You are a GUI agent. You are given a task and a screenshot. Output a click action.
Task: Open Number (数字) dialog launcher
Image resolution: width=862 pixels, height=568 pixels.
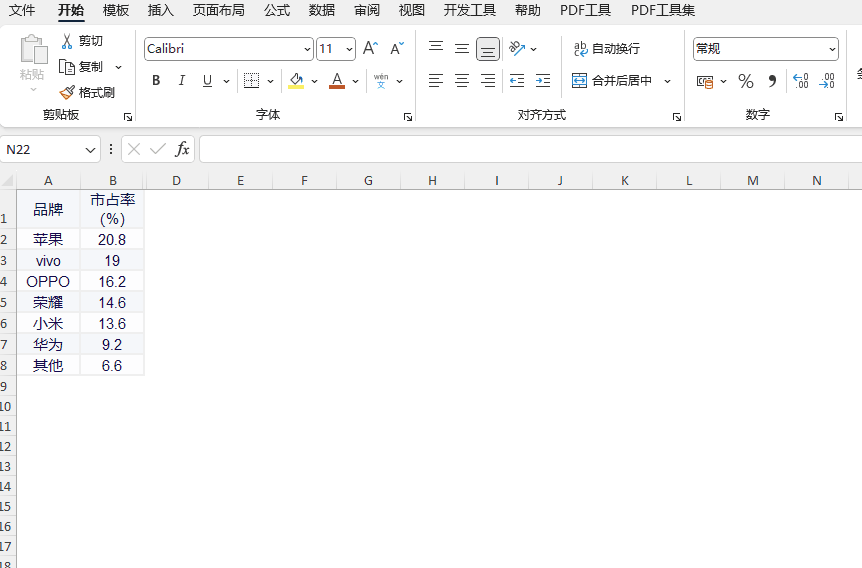click(839, 117)
